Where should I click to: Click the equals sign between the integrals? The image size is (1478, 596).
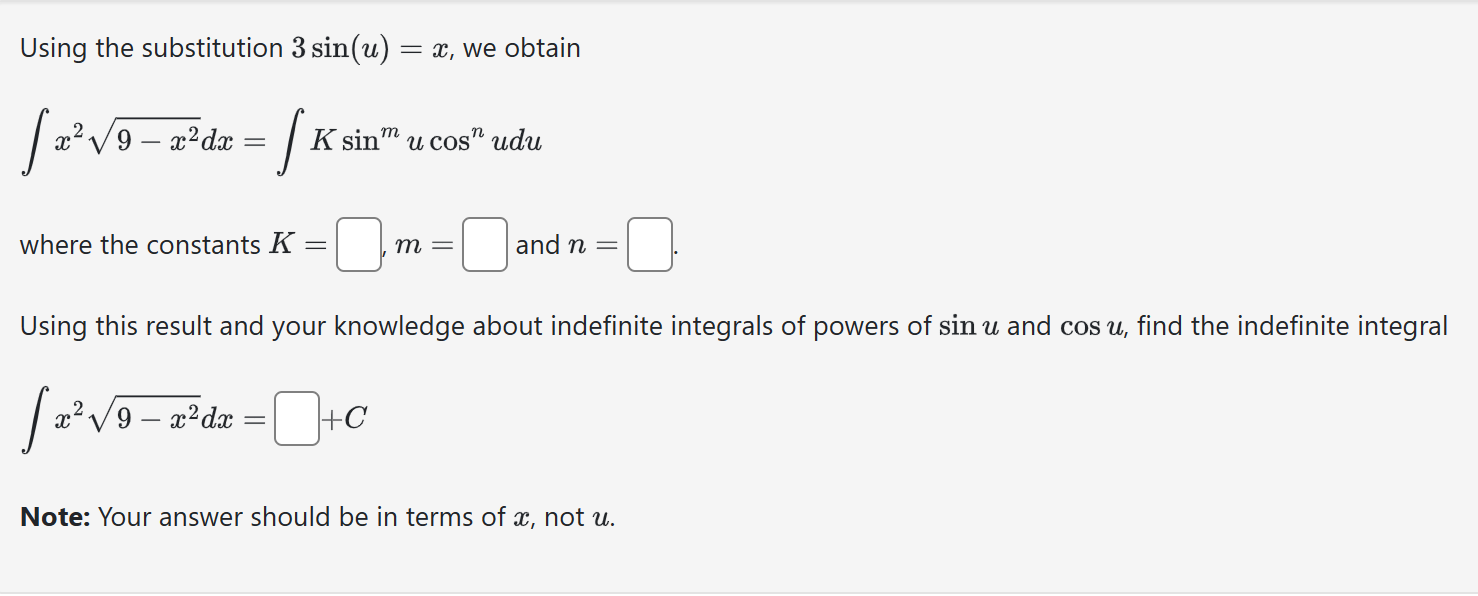click(x=253, y=140)
